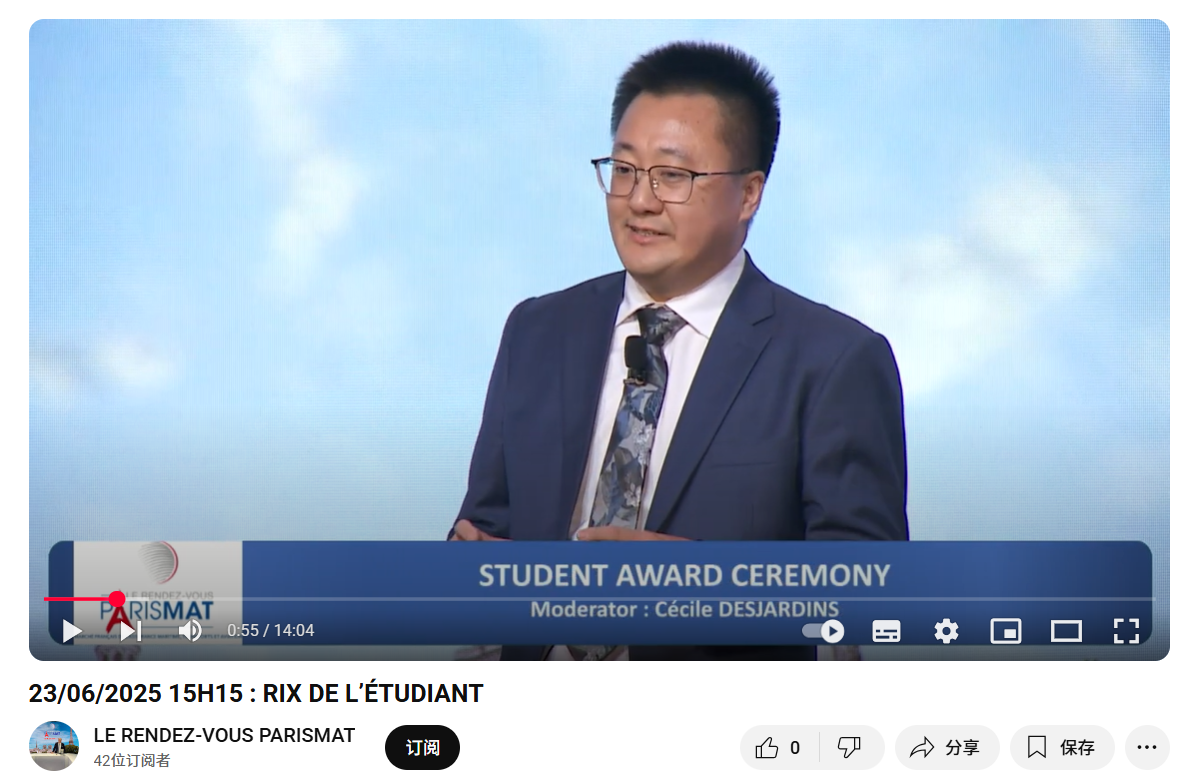Seek on the unplayed part of the progress bar
1185x780 pixels.
click(x=640, y=599)
